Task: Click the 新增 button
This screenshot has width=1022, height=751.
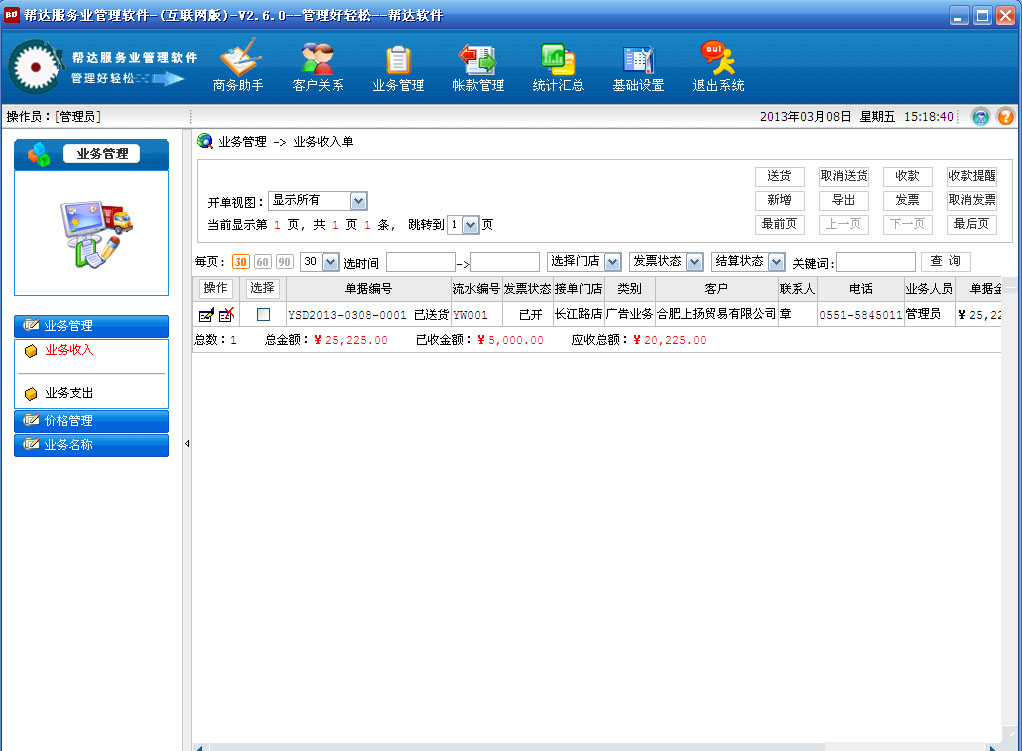Action: tap(779, 200)
